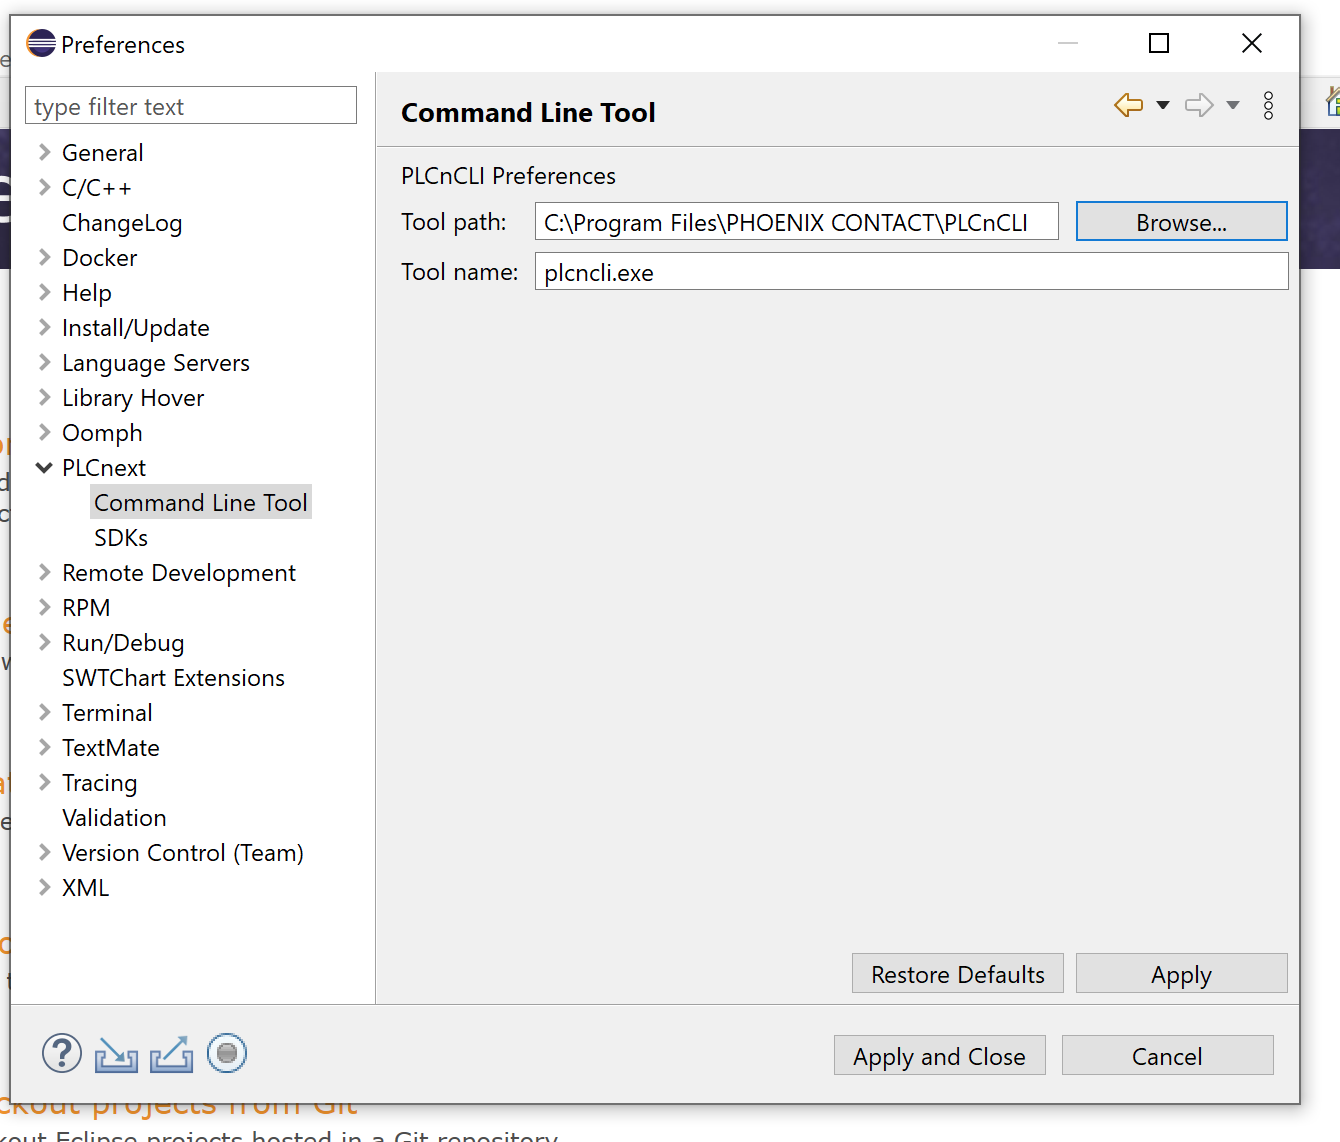
Task: Expand the Terminal tree node
Action: coord(44,712)
